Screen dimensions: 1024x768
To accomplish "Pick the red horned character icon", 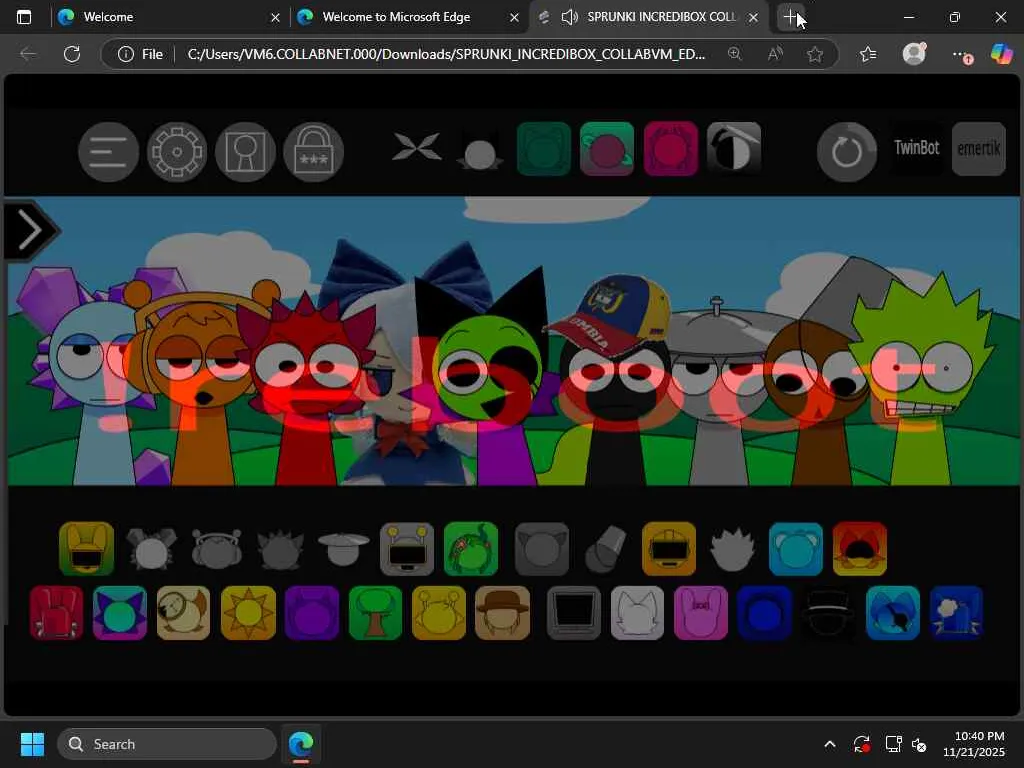I will pos(56,613).
